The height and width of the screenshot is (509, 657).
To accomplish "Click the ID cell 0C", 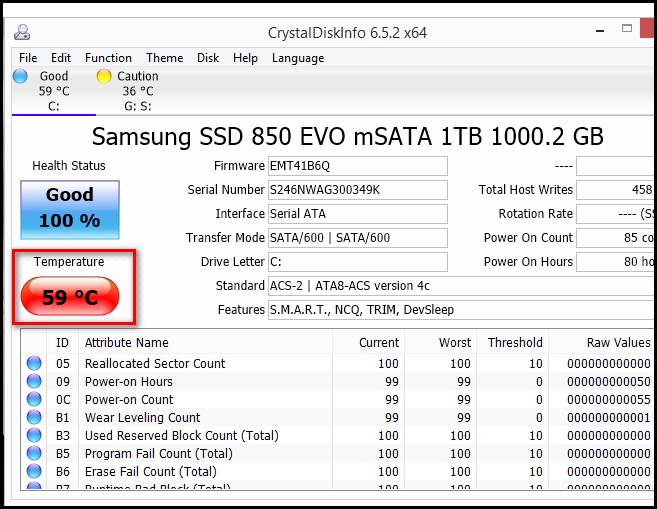I will 63,400.
